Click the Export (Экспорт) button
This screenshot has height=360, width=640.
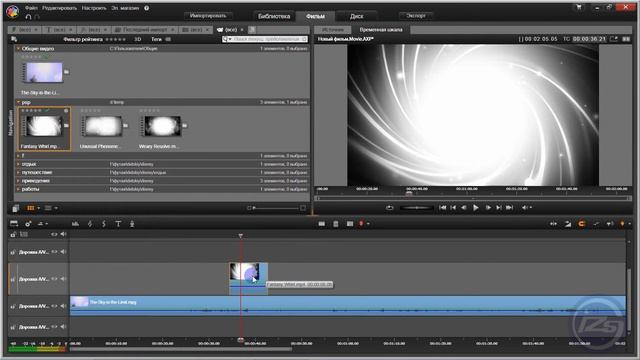pos(416,16)
